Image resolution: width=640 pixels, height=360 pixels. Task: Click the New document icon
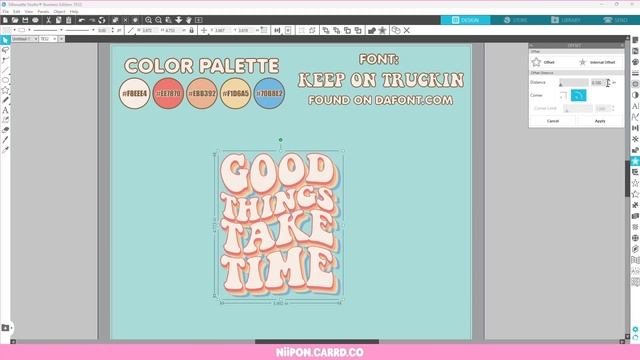tap(5, 20)
